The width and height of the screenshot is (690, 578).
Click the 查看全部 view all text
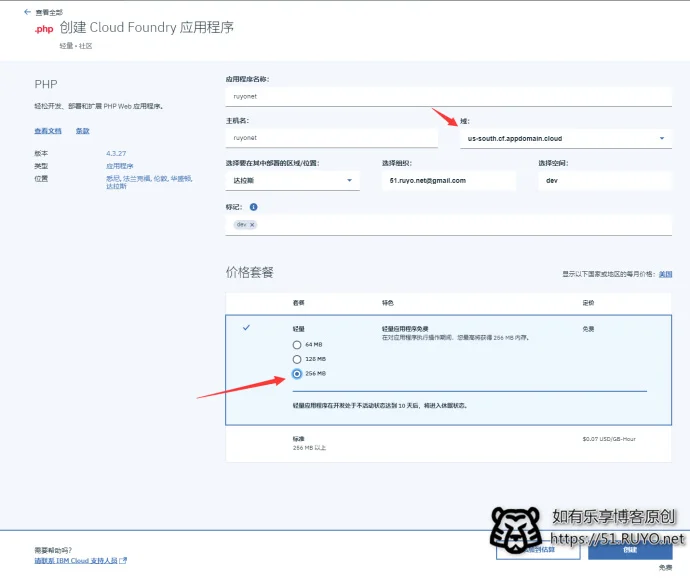[x=49, y=12]
